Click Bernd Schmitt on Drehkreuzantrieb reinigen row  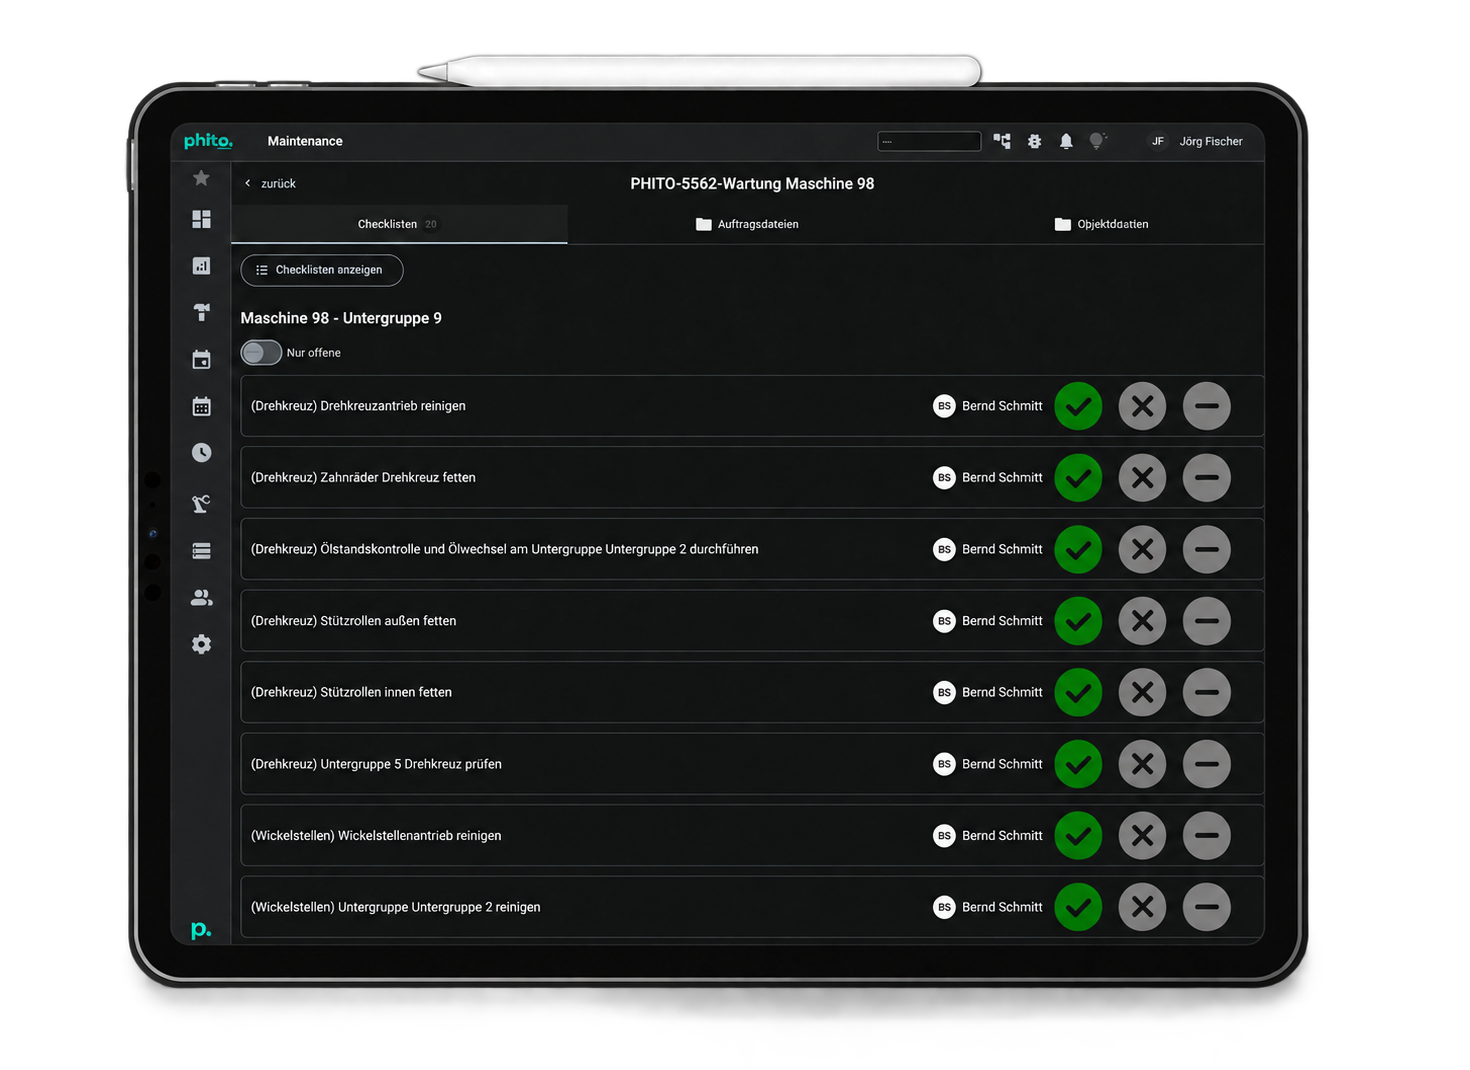1002,406
